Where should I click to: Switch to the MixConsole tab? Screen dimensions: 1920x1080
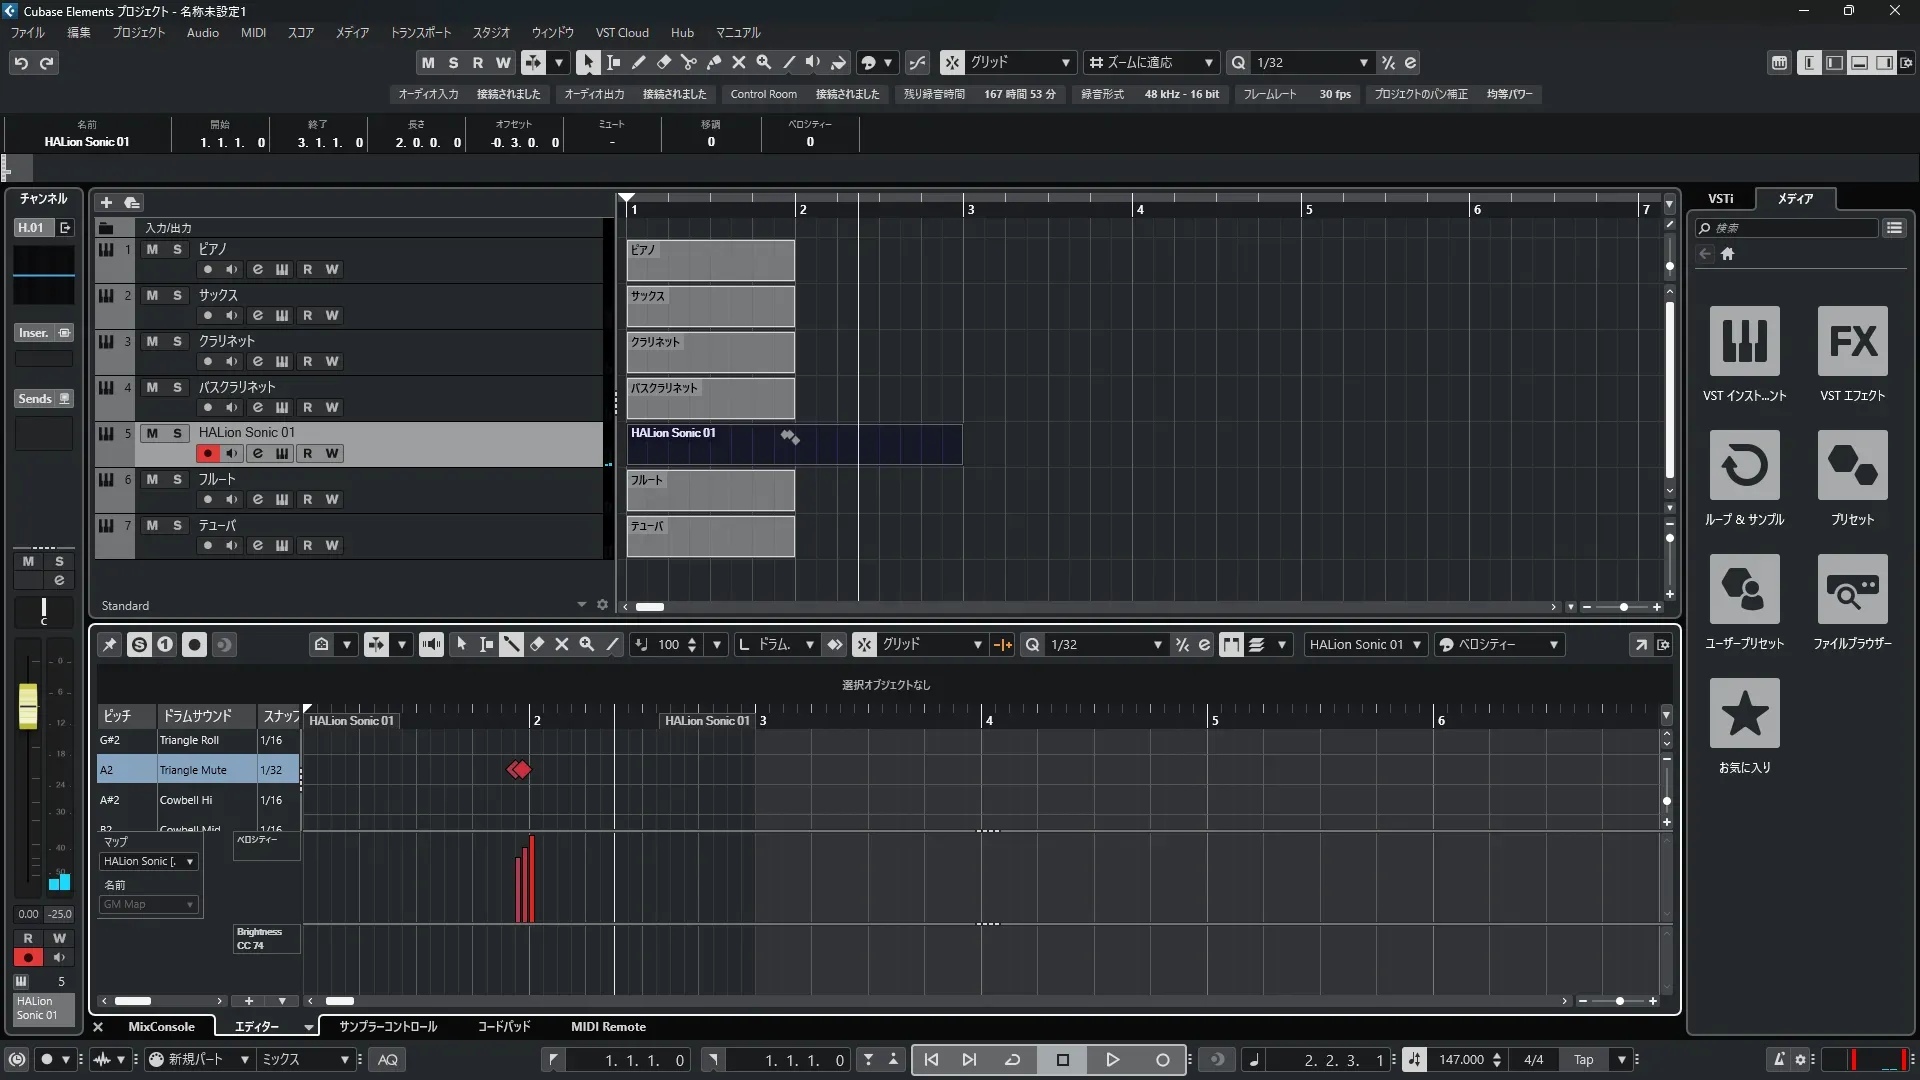[x=161, y=1026]
